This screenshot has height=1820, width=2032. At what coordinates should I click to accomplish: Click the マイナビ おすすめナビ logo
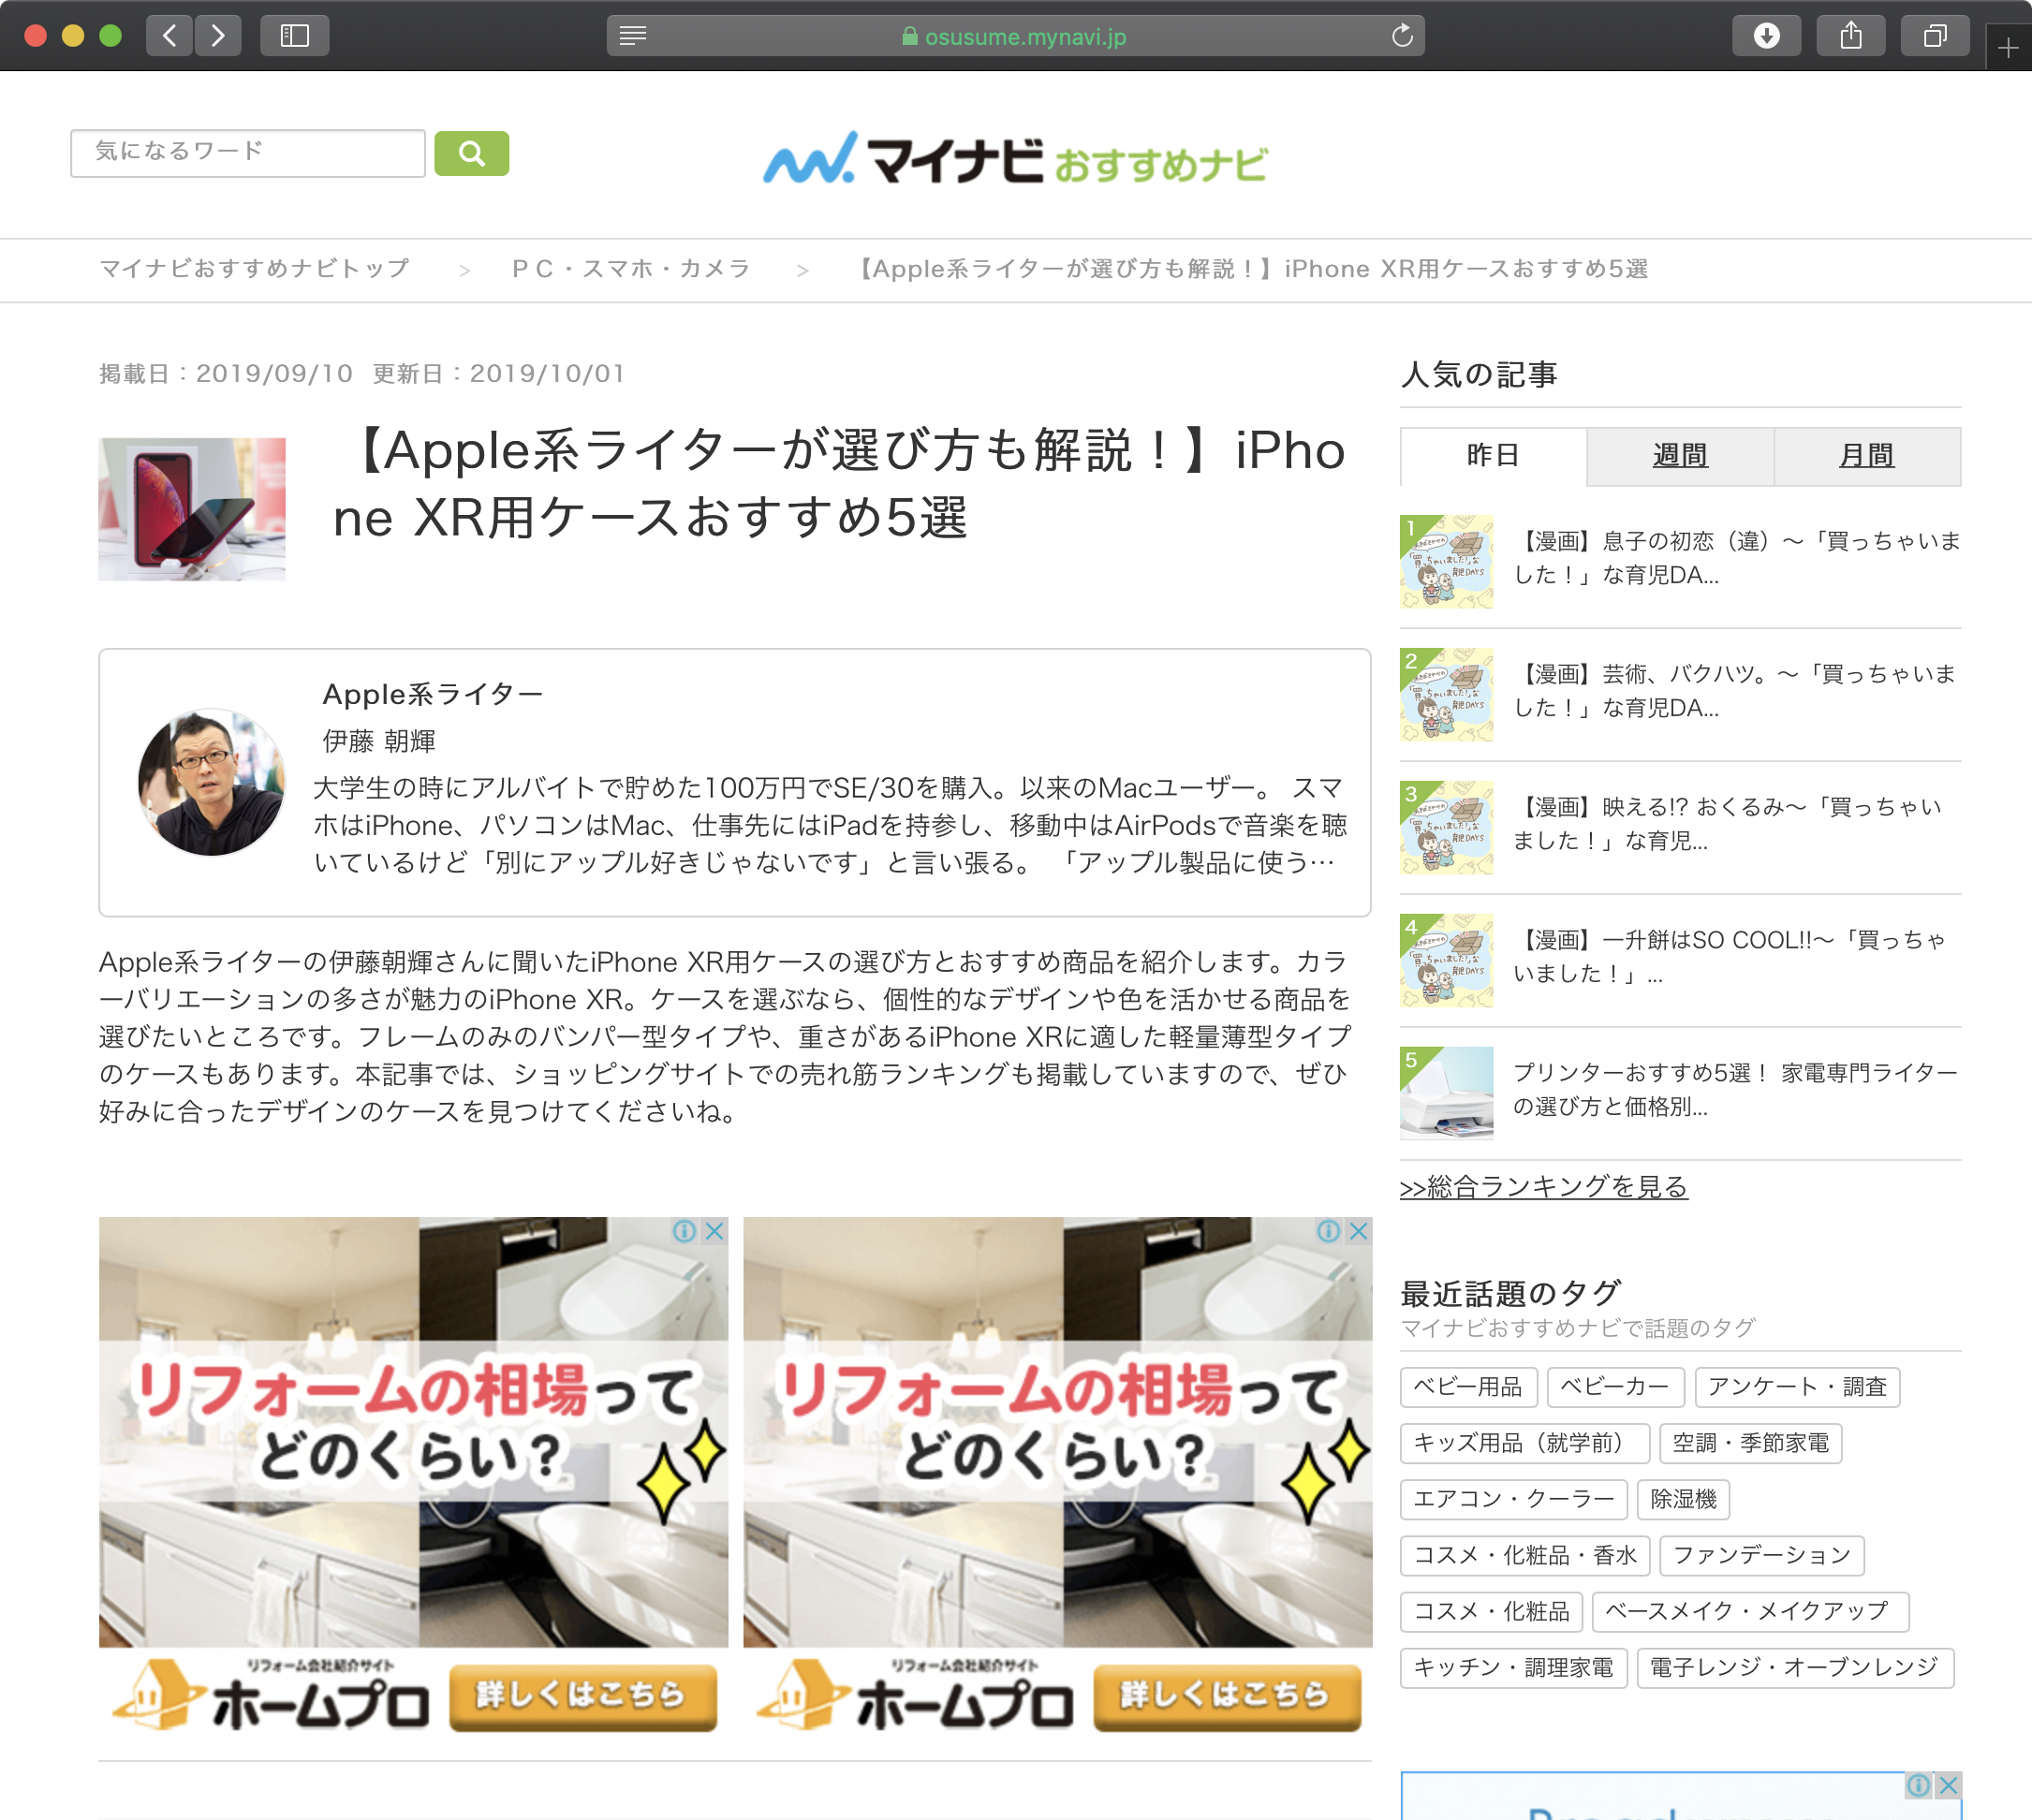point(1016,160)
